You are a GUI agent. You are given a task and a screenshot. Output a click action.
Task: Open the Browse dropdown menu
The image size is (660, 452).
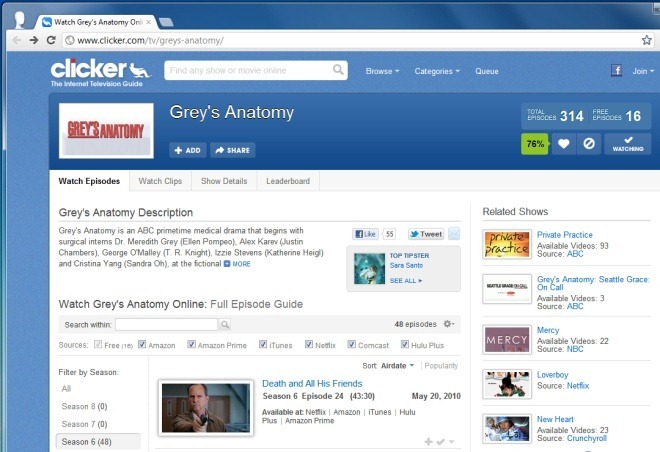pyautogui.click(x=382, y=71)
